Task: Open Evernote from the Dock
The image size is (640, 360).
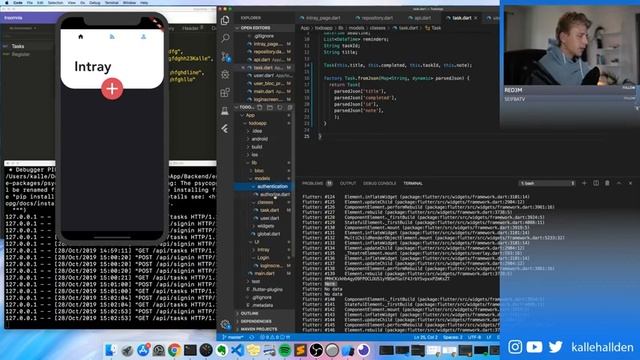Action: [222, 350]
